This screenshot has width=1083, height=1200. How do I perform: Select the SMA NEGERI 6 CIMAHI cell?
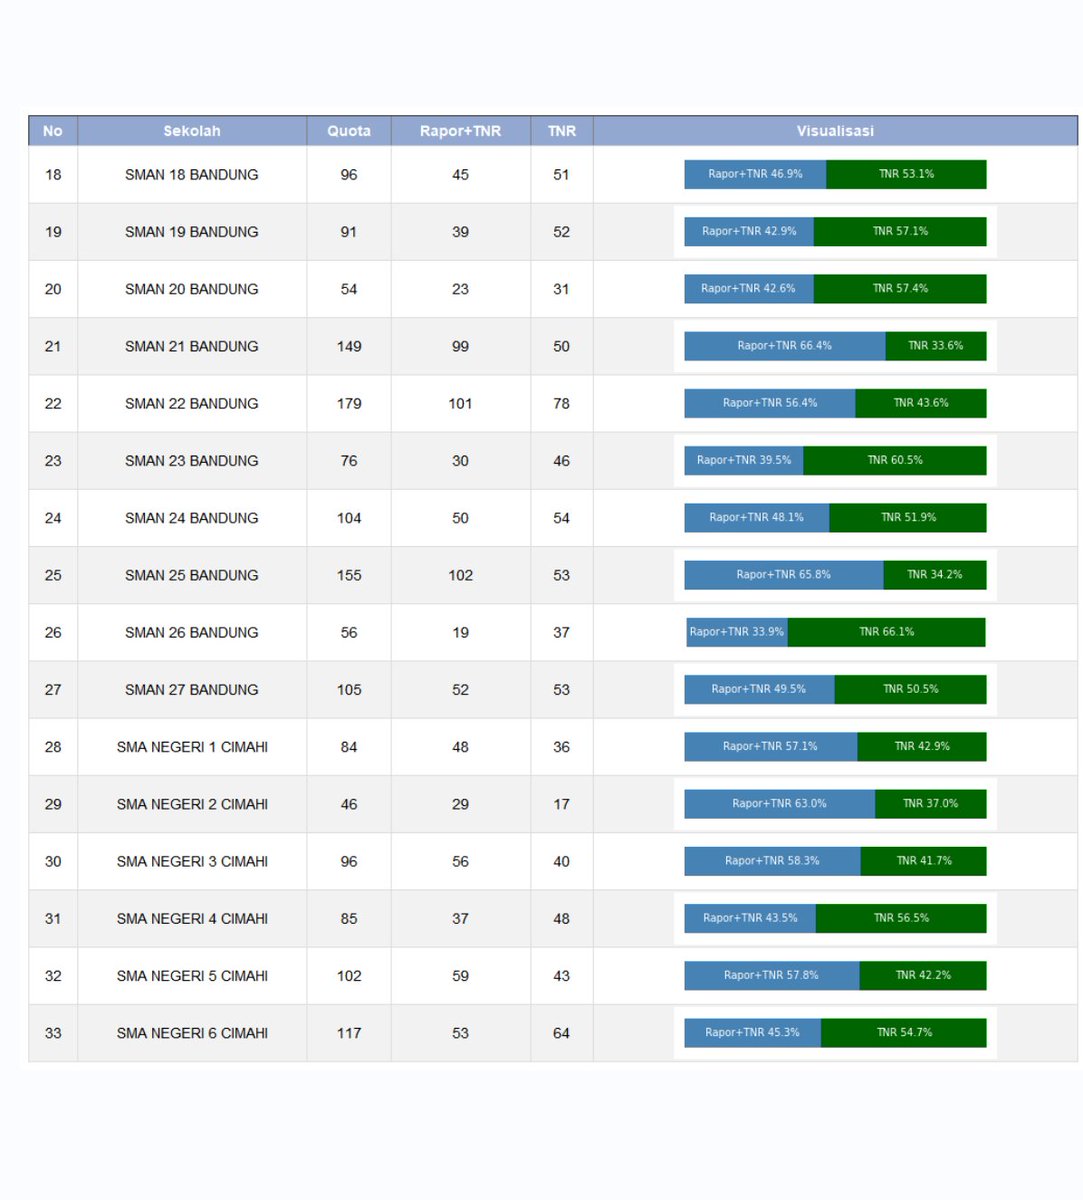tap(192, 1033)
